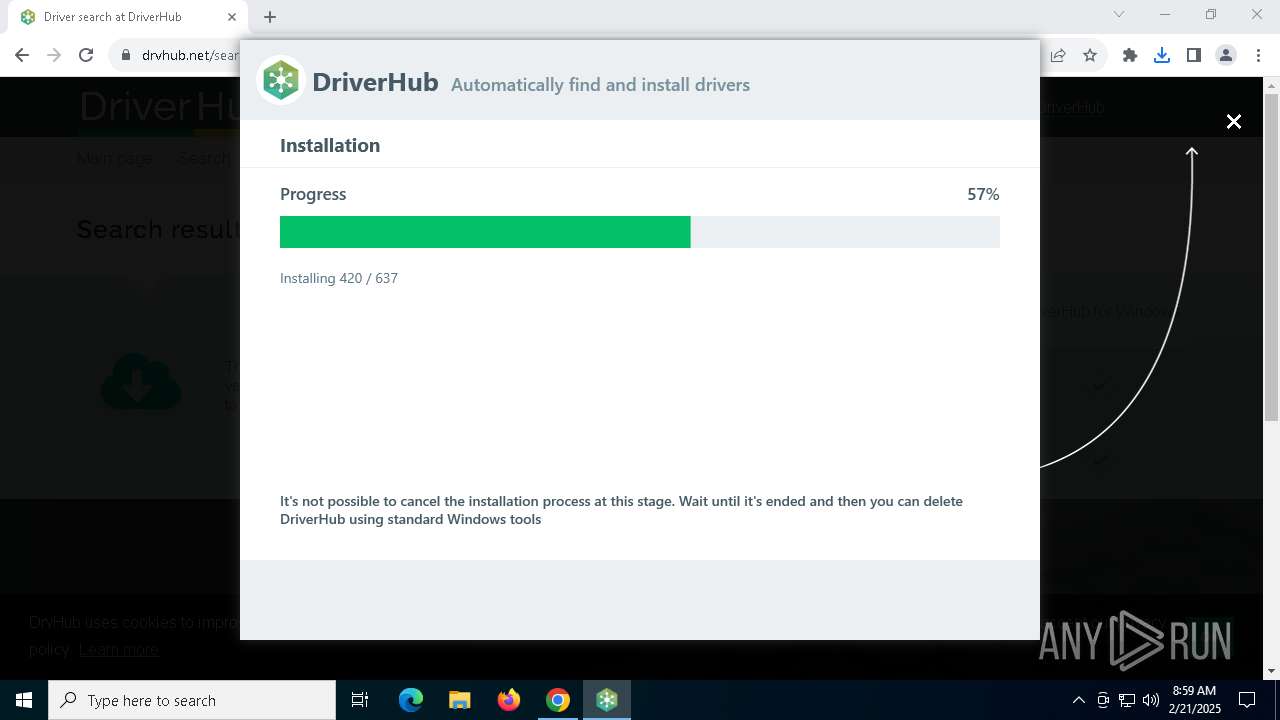Reload the drvhub.net page

click(x=86, y=55)
